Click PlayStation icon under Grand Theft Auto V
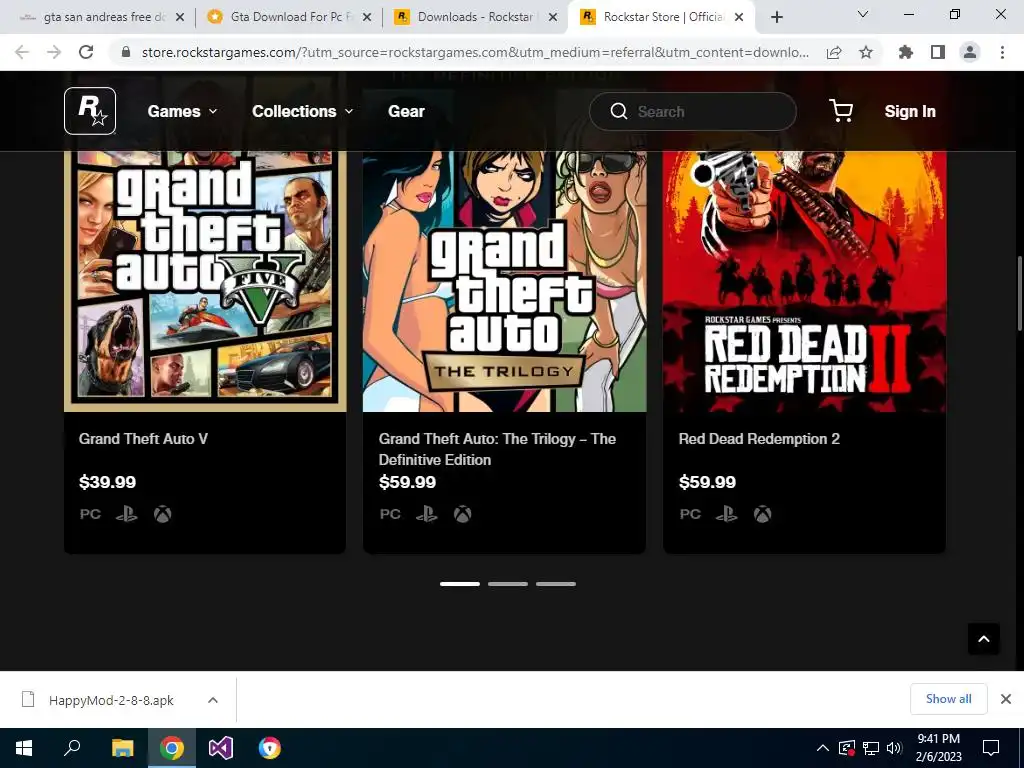This screenshot has width=1024, height=768. tap(127, 514)
